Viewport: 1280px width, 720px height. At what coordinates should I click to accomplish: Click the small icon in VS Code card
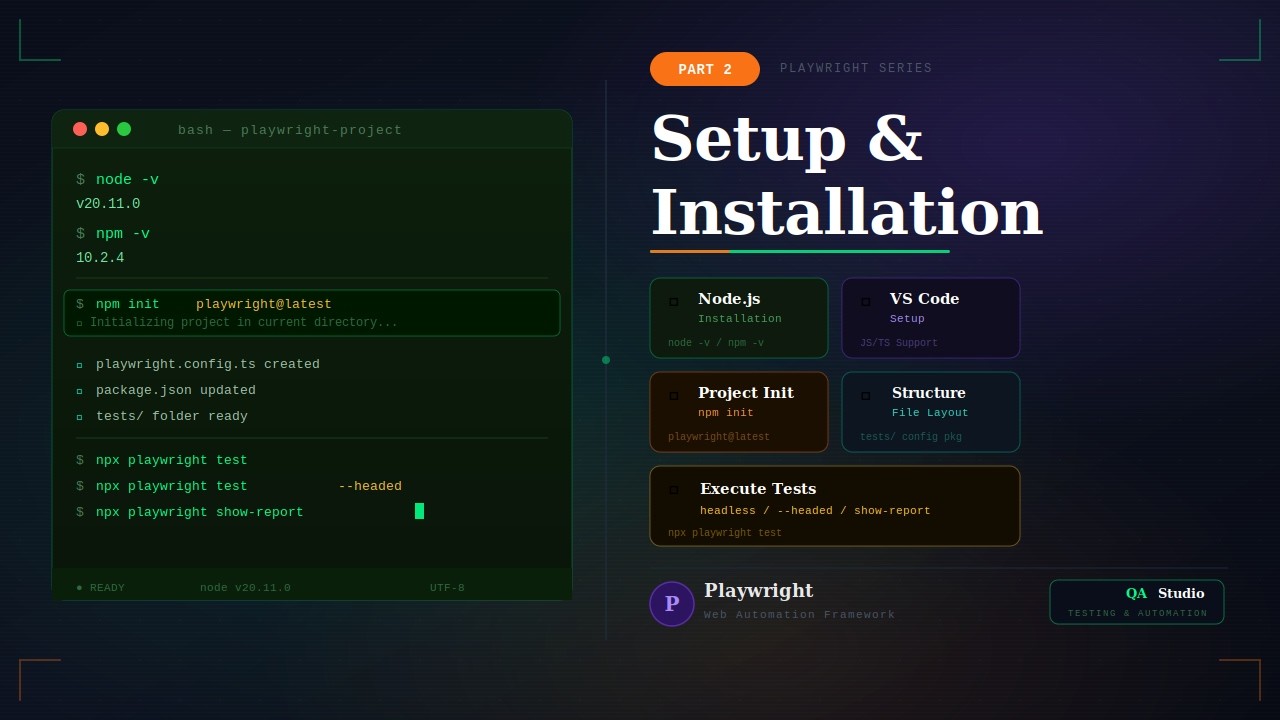coord(866,302)
